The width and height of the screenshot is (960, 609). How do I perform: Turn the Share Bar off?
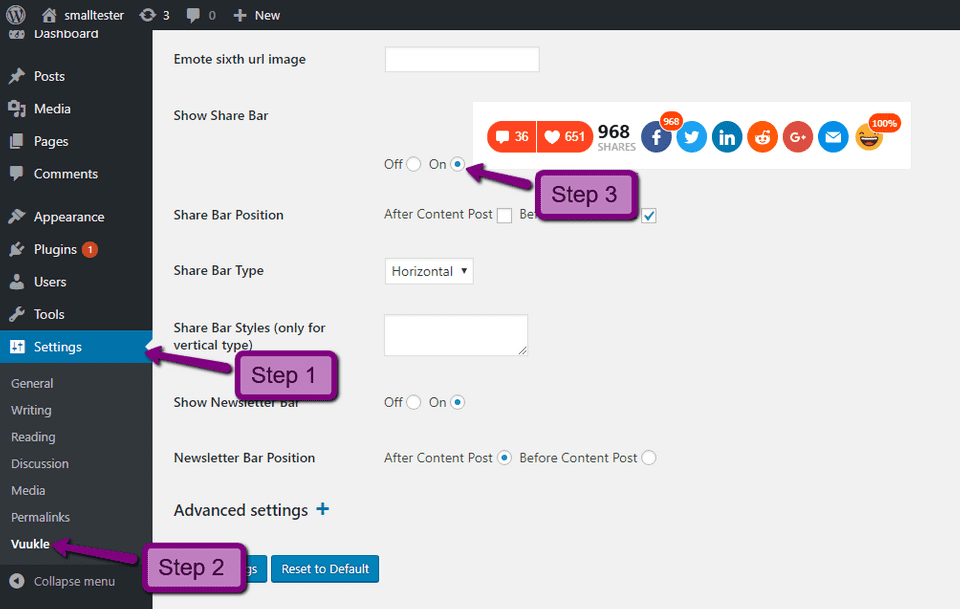pos(412,164)
